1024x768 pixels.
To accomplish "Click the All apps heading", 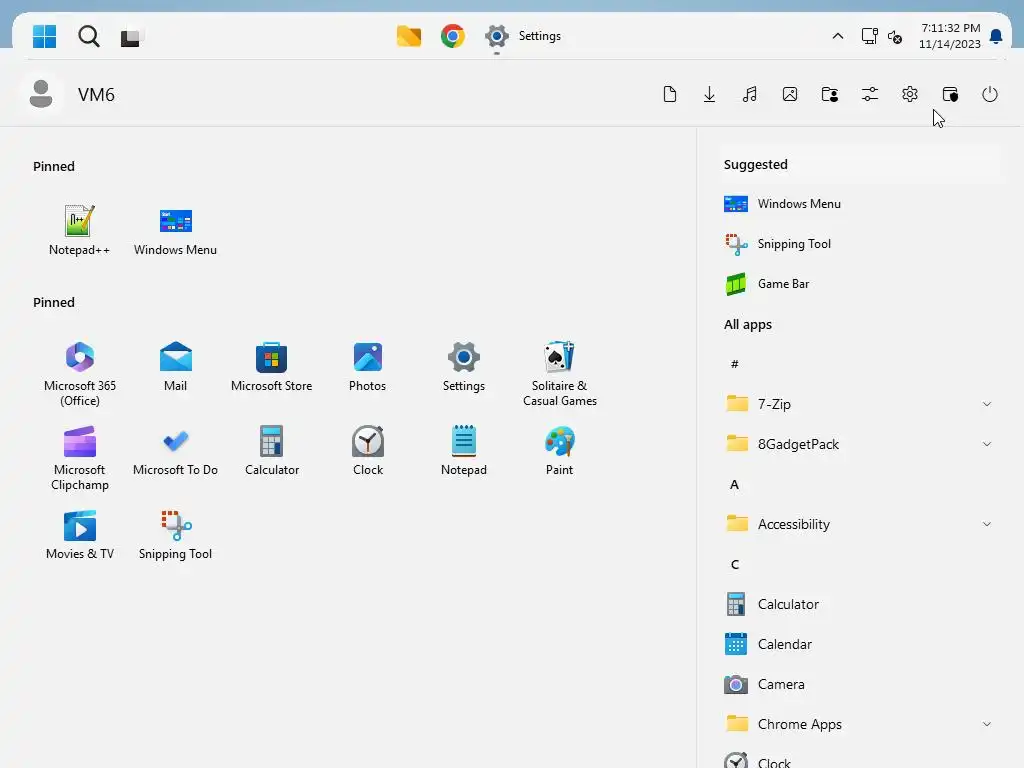I will click(748, 325).
